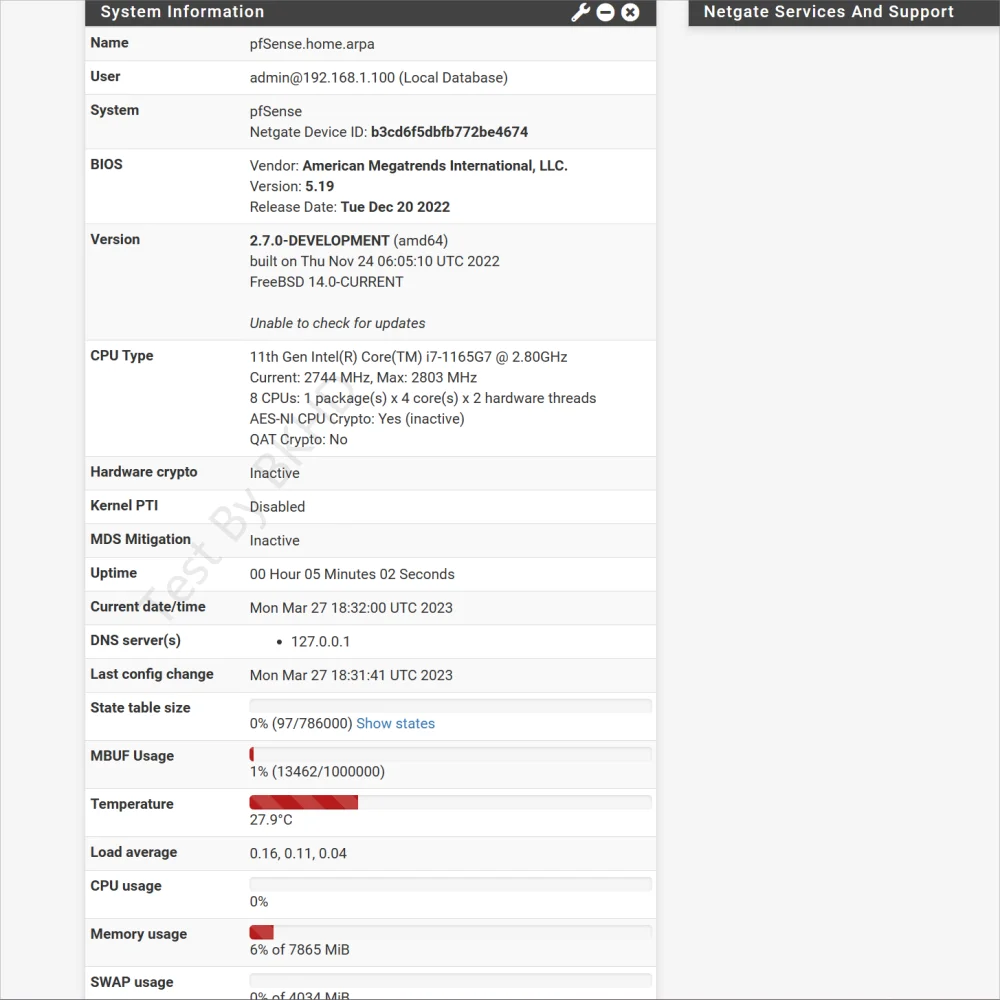Screen dimensions: 1000x1000
Task: Click the Netgate Services And Support header
Action: coord(828,11)
